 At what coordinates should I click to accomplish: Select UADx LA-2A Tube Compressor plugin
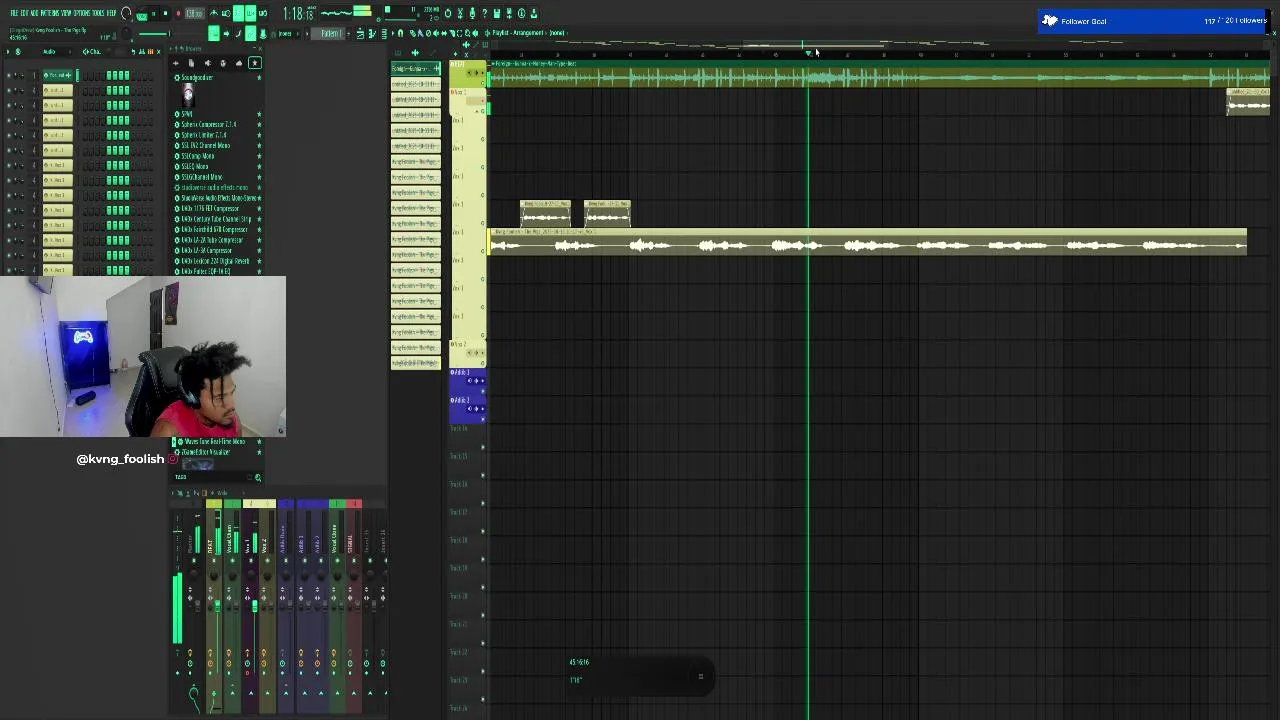(x=212, y=240)
